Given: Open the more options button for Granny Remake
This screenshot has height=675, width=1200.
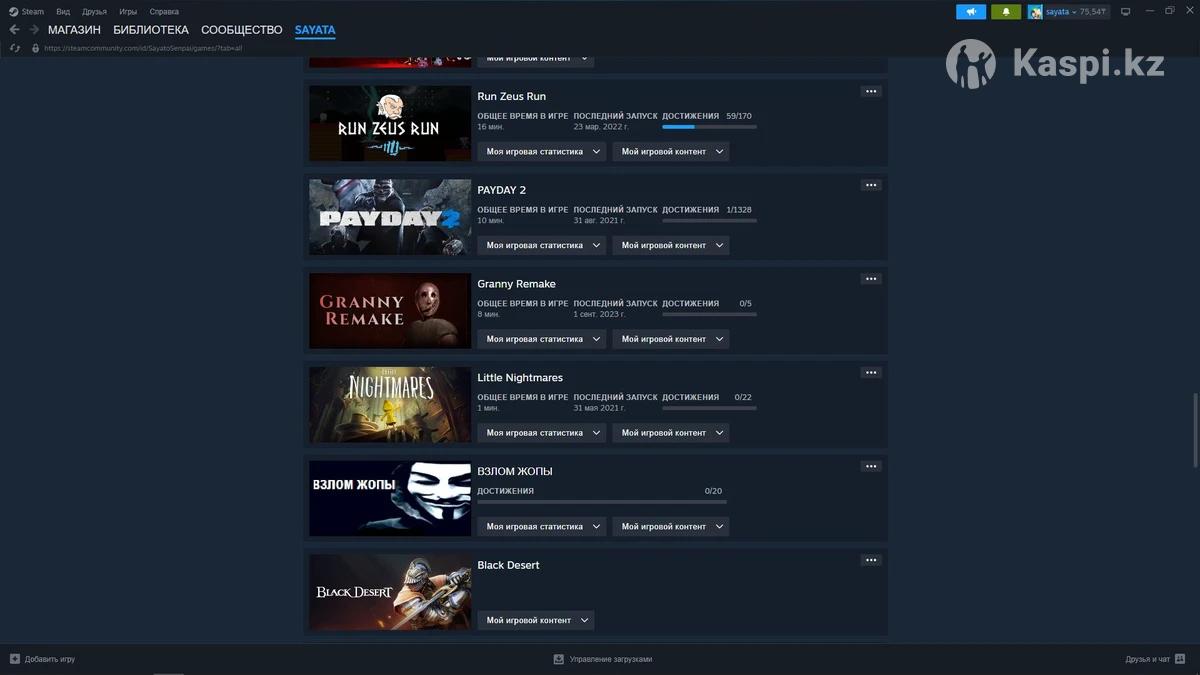Looking at the screenshot, I should pos(871,279).
